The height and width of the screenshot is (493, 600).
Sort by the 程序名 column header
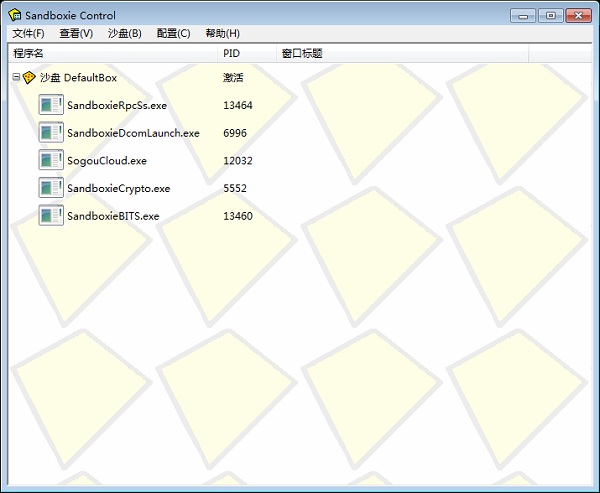(x=113, y=54)
